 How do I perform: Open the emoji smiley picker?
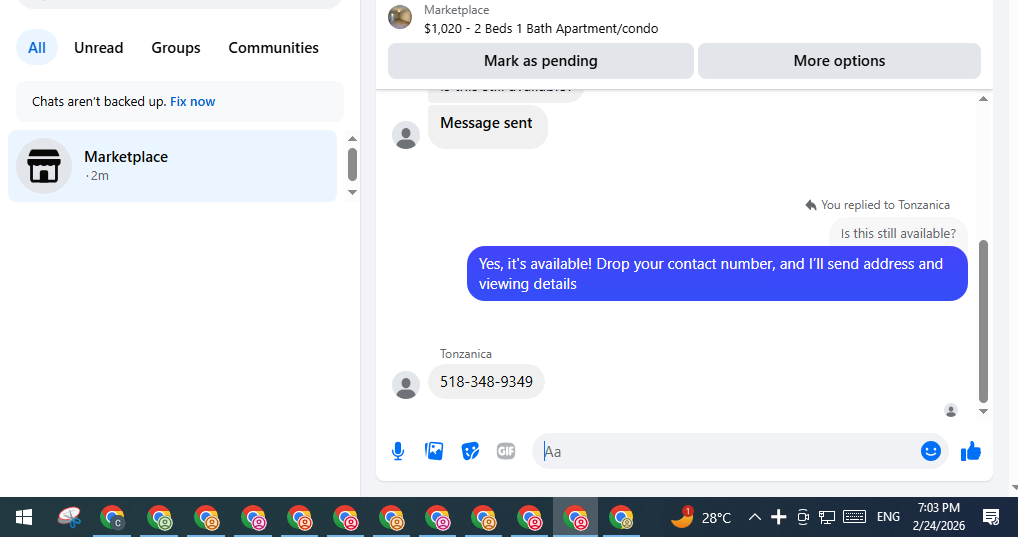(x=930, y=451)
